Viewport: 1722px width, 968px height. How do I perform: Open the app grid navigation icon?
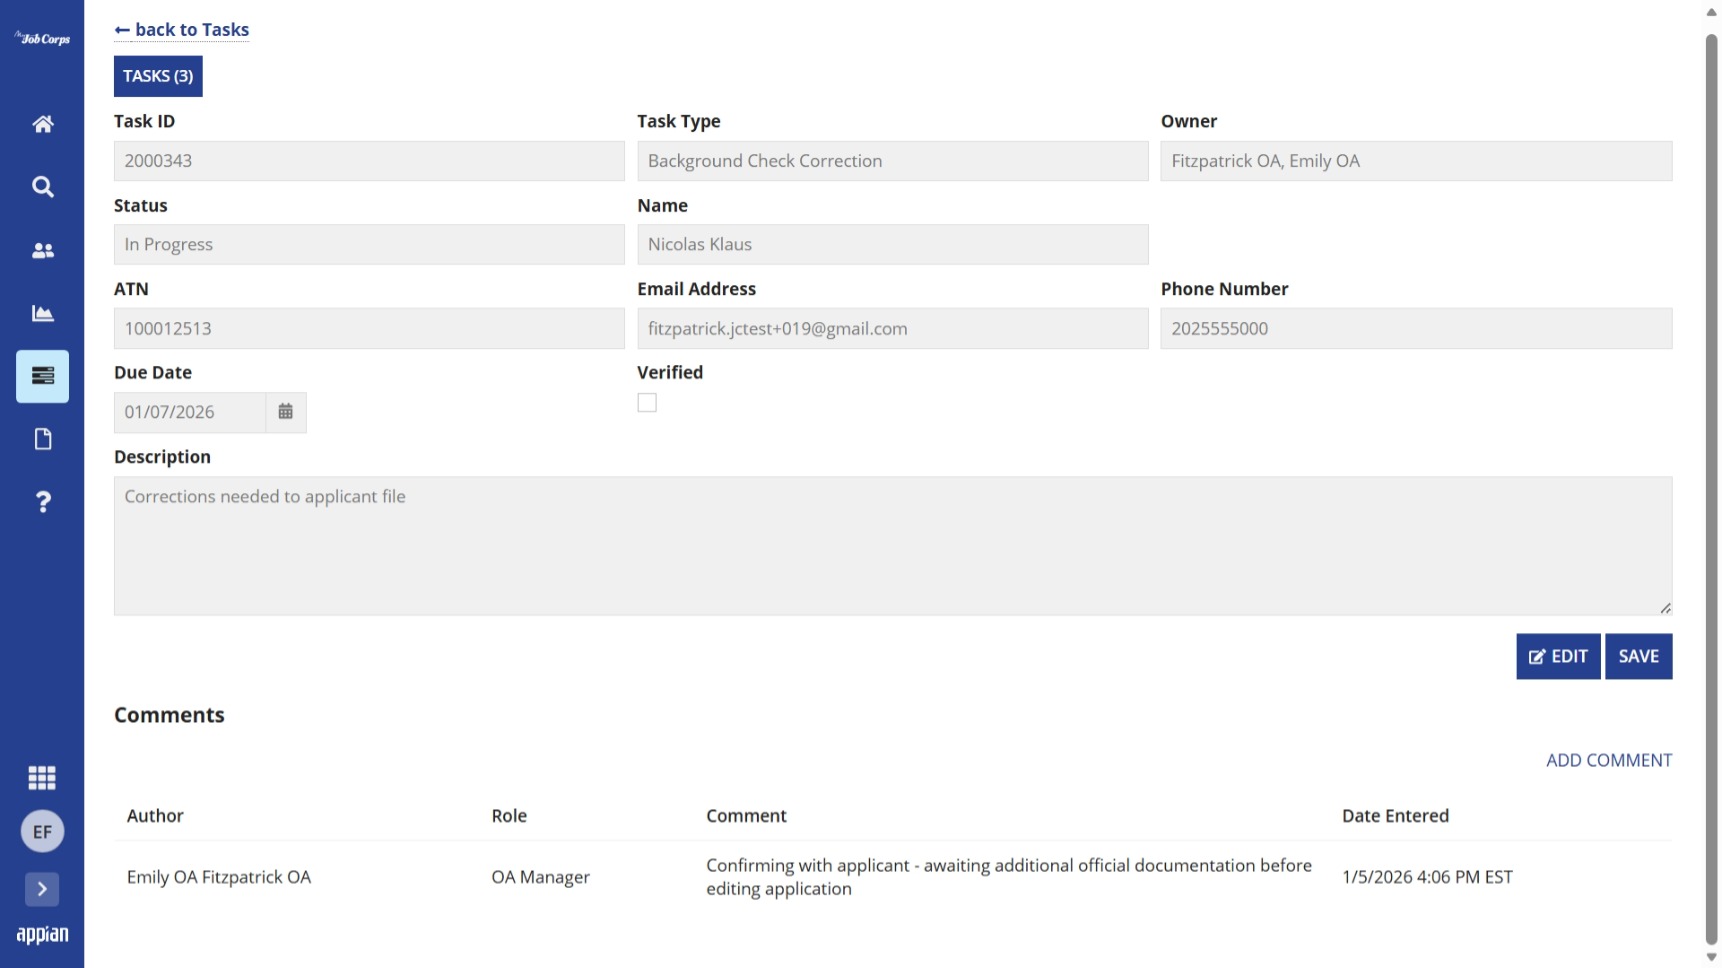click(x=42, y=777)
